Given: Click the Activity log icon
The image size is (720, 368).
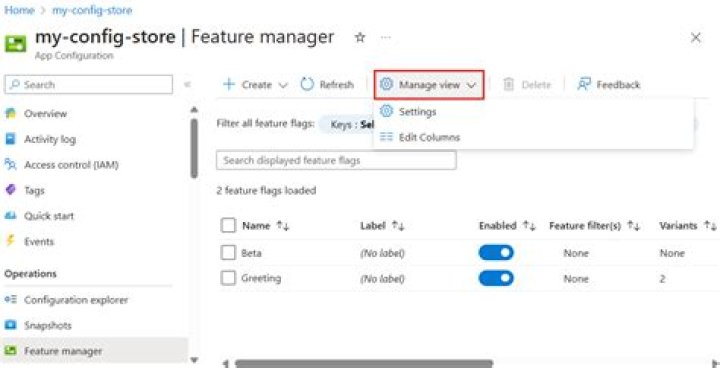Looking at the screenshot, I should tap(10, 139).
